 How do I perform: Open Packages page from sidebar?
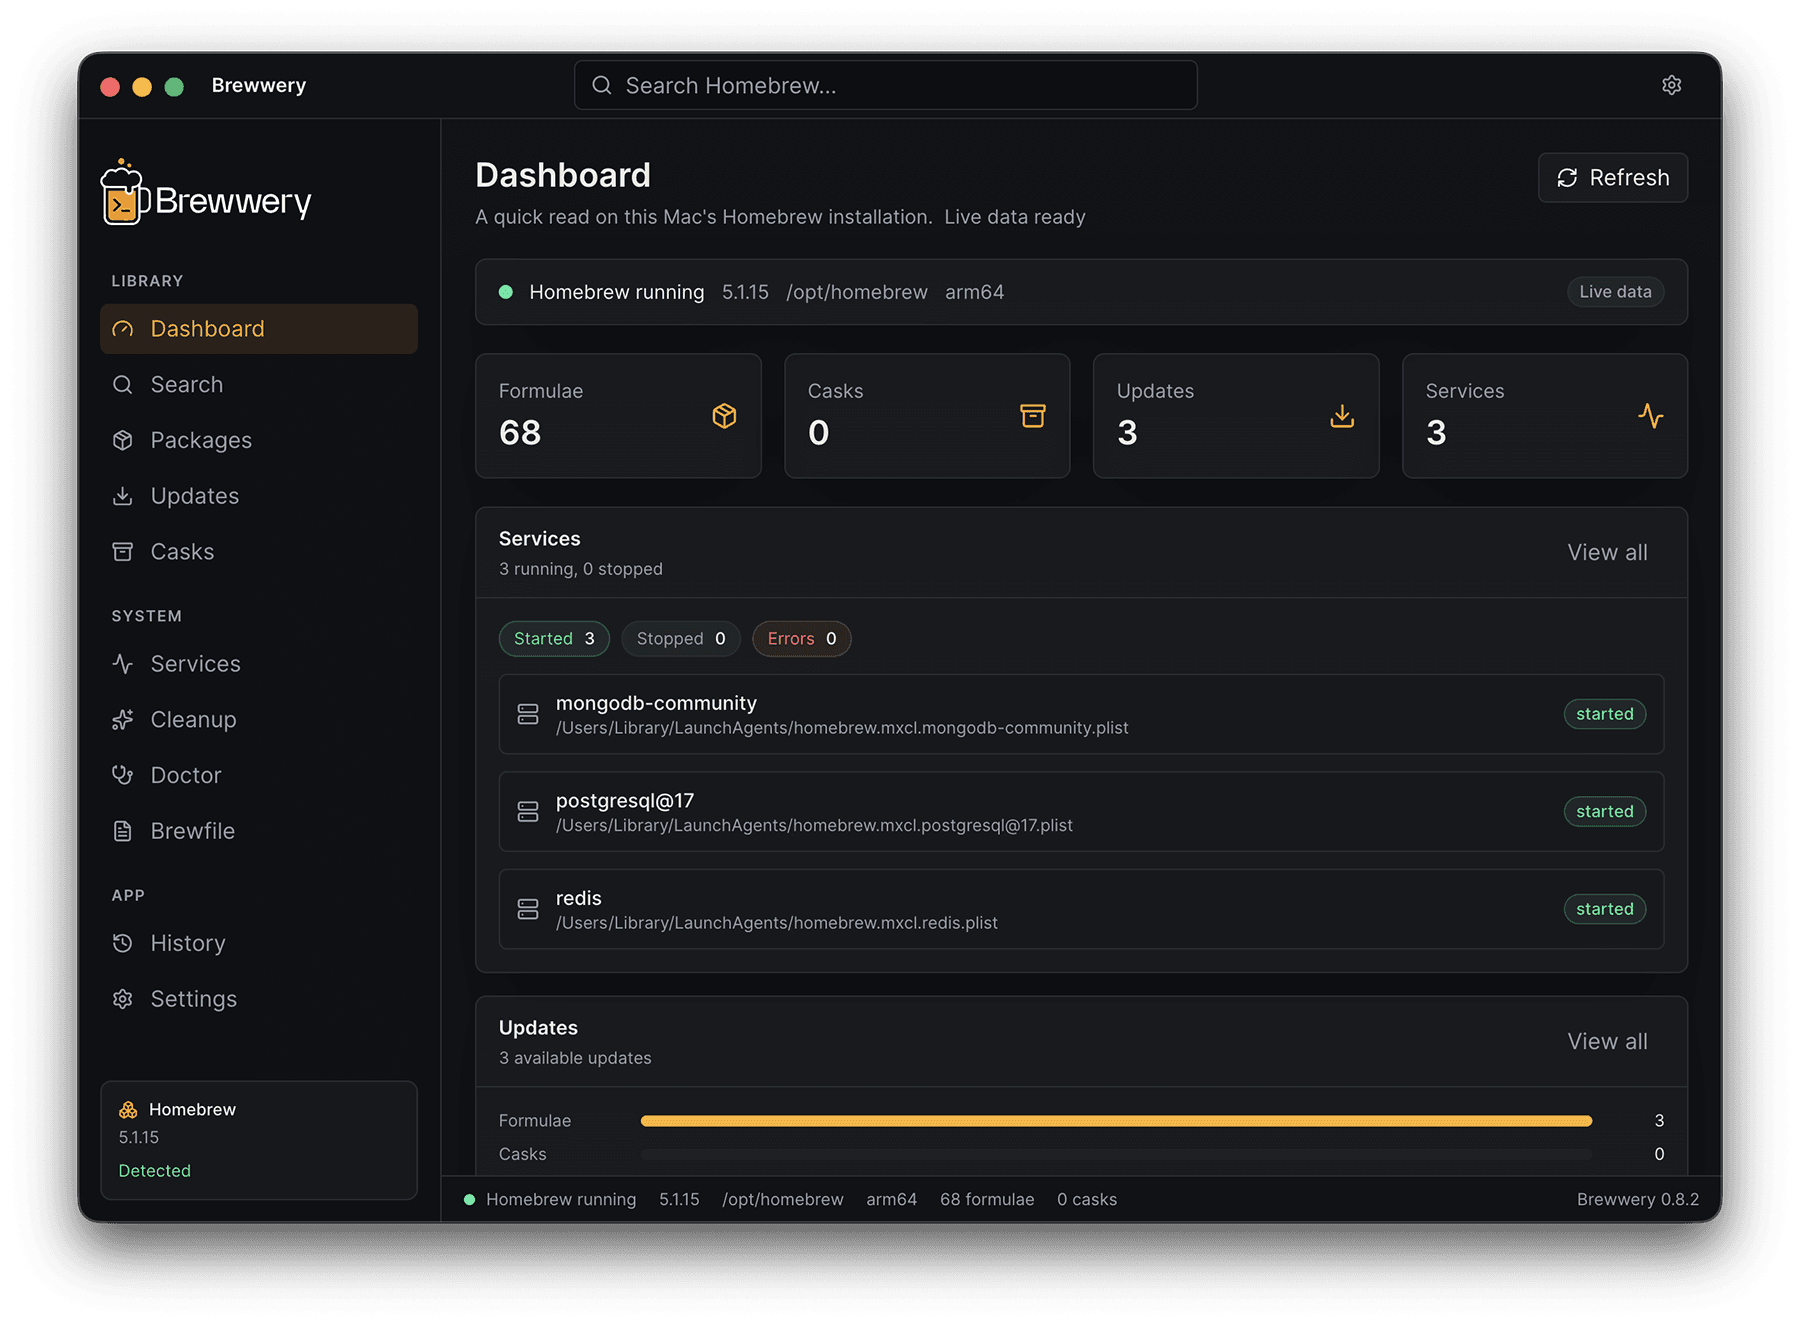[x=259, y=440]
